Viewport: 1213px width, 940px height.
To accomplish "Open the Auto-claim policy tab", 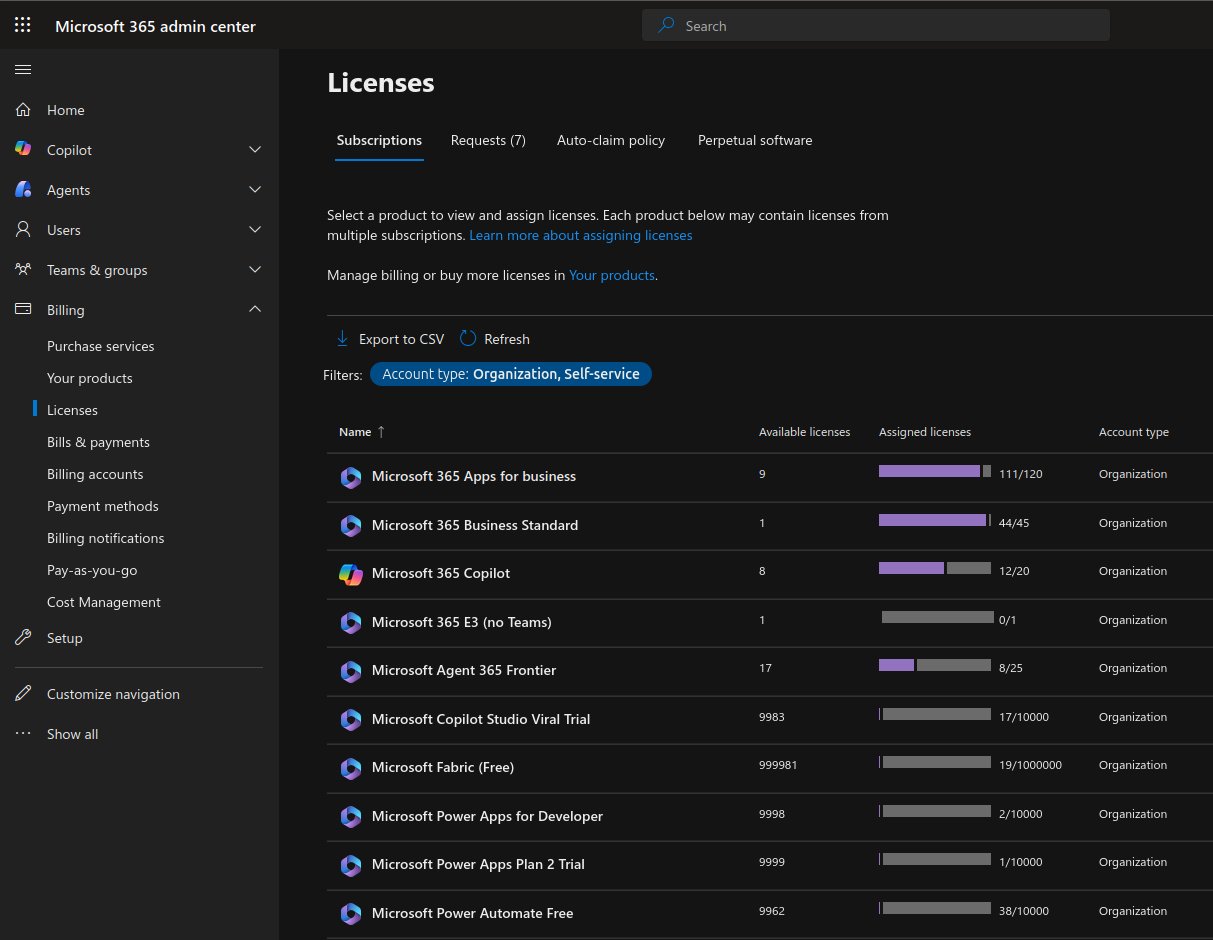I will coord(611,140).
